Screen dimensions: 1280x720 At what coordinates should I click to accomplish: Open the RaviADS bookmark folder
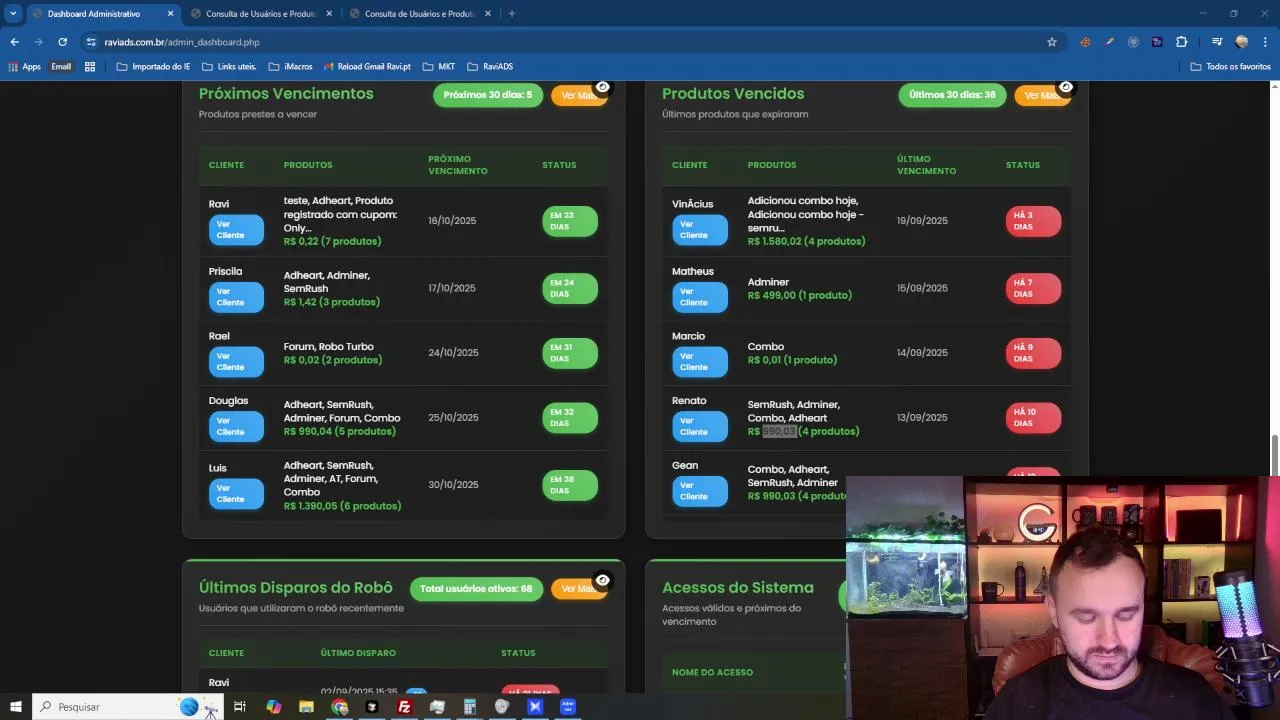coord(490,67)
